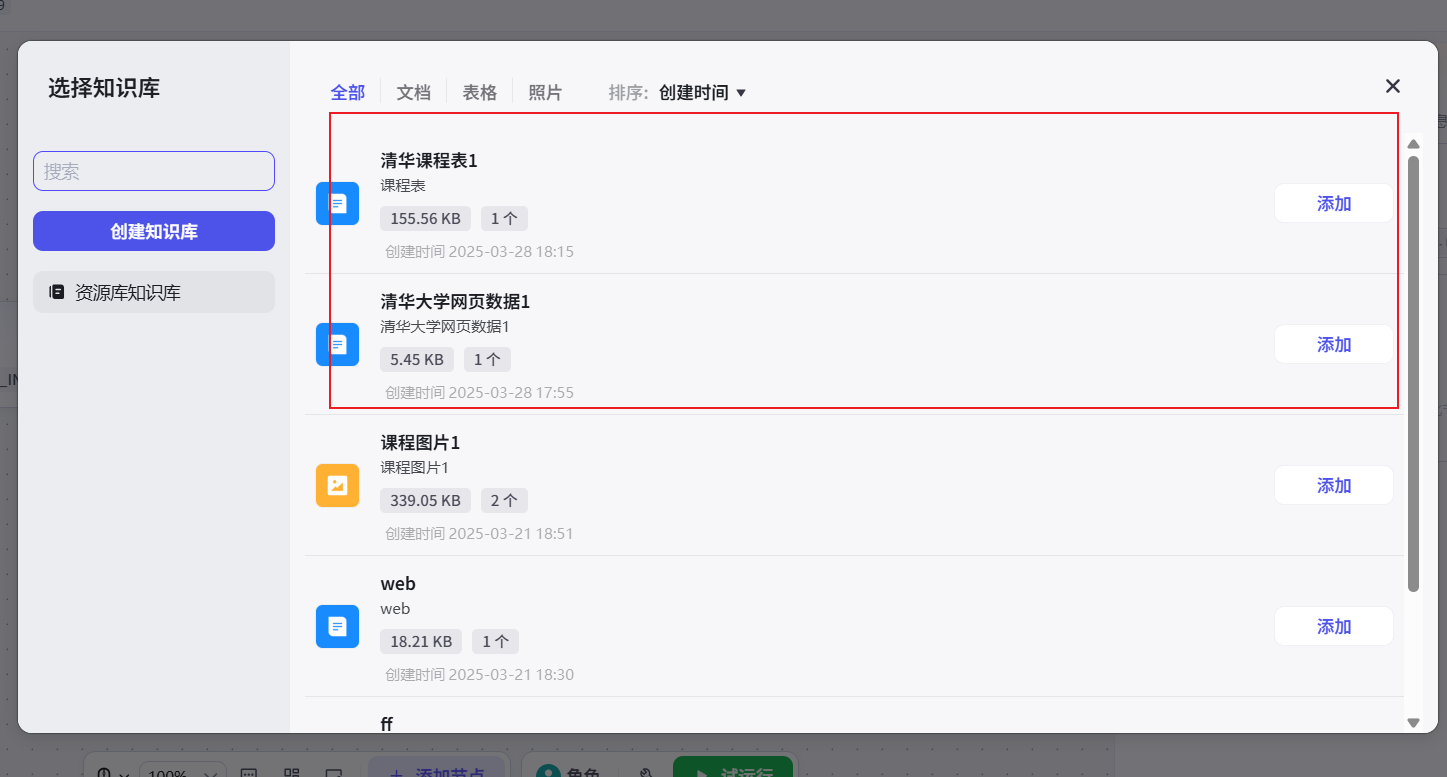The width and height of the screenshot is (1447, 777).
Task: Click the 155.56 KB size badge
Action: [x=425, y=218]
